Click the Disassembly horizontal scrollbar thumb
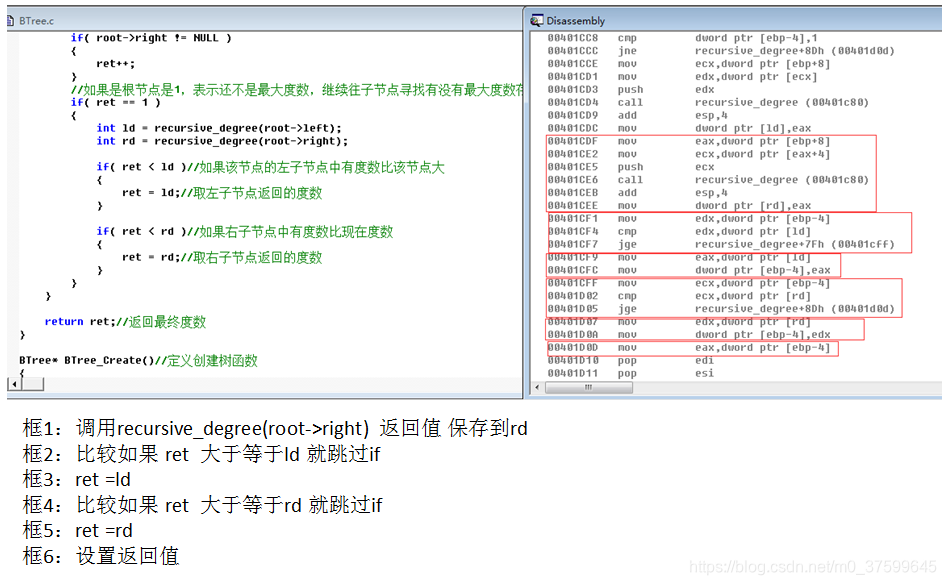This screenshot has width=946, height=585. (x=589, y=388)
